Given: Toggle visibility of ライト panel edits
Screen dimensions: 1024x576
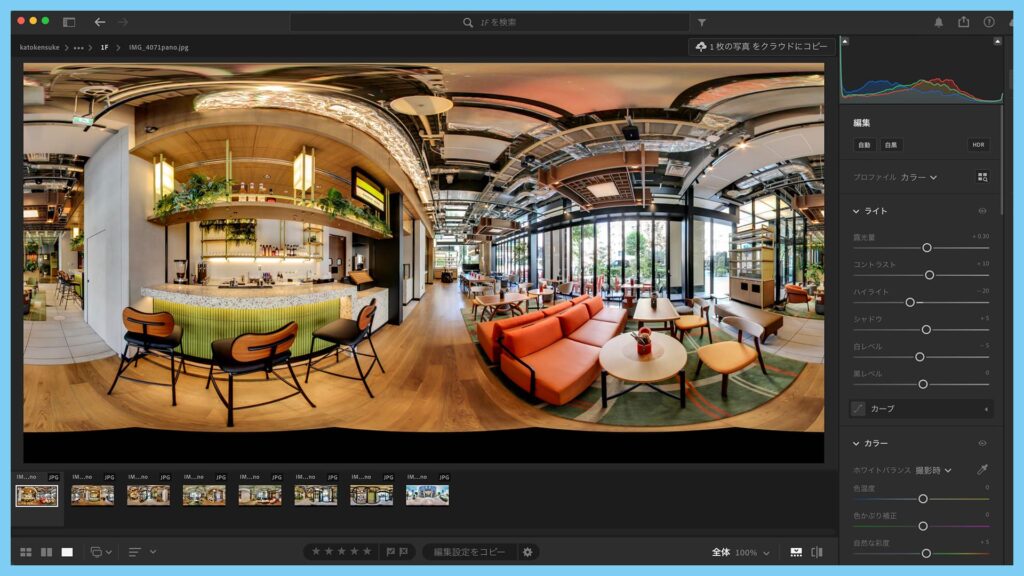Looking at the screenshot, I should point(982,211).
